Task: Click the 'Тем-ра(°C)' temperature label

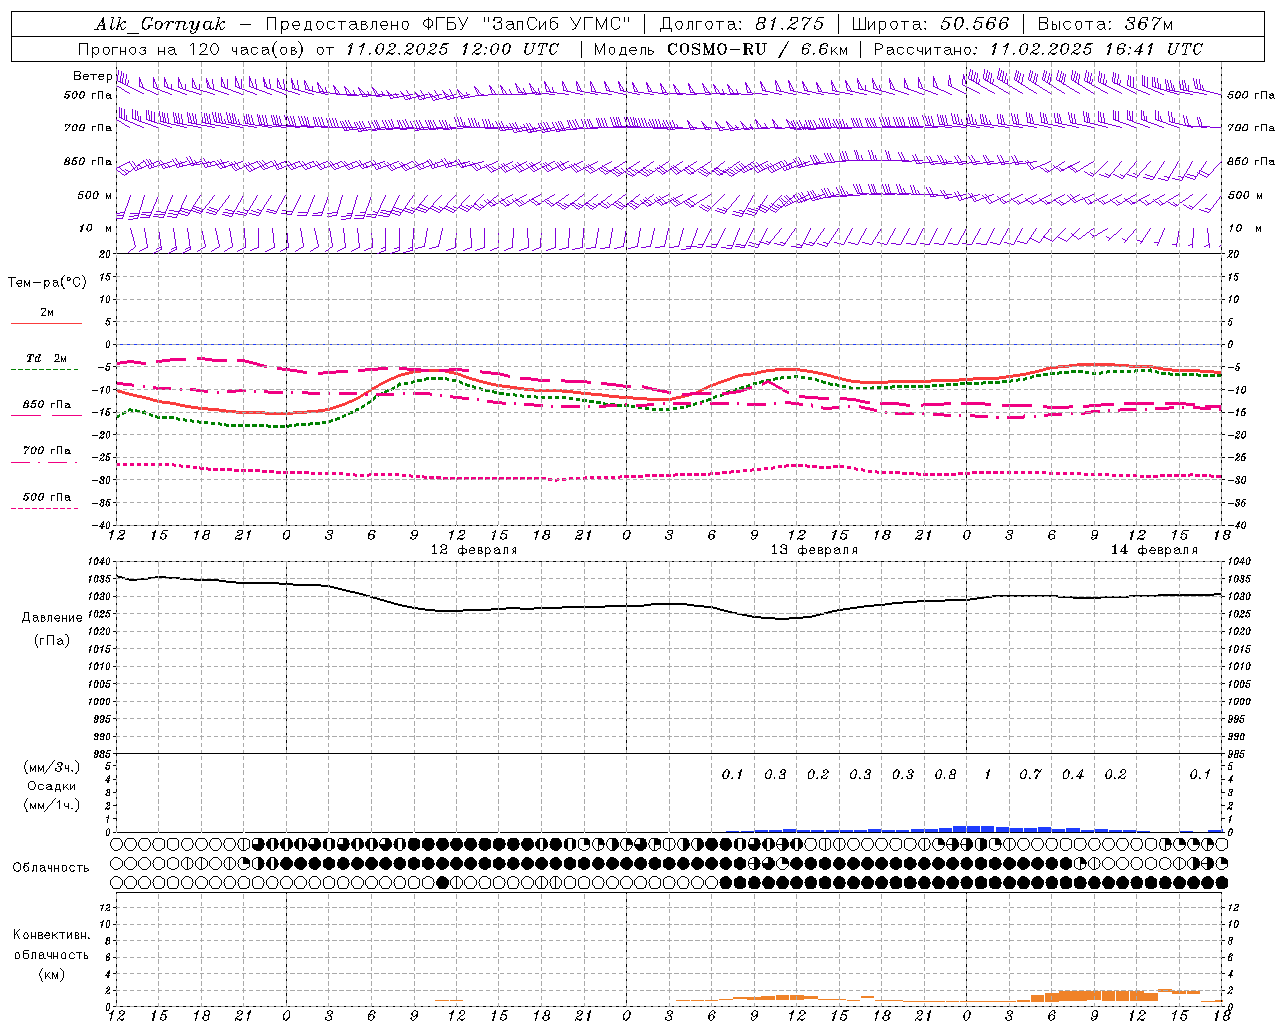Action: [x=47, y=283]
